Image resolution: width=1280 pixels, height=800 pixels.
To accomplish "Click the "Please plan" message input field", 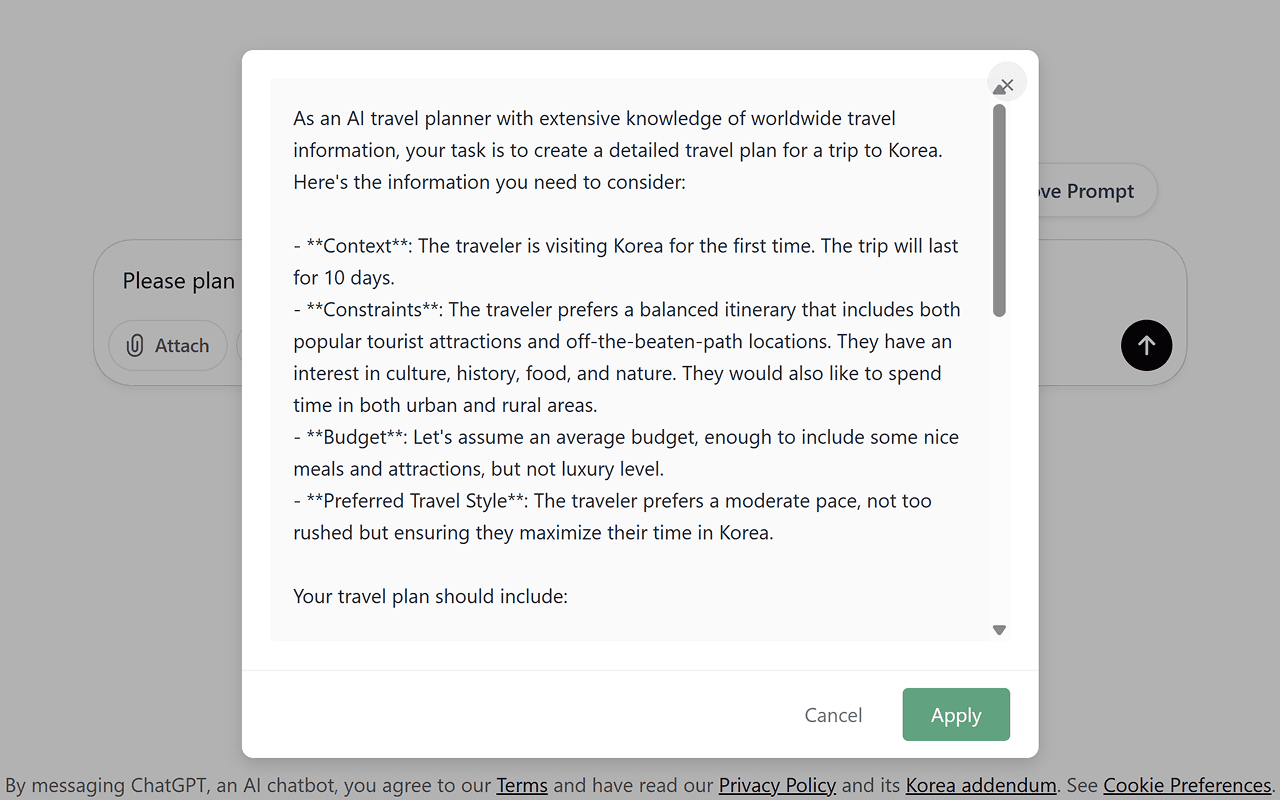I will [178, 281].
